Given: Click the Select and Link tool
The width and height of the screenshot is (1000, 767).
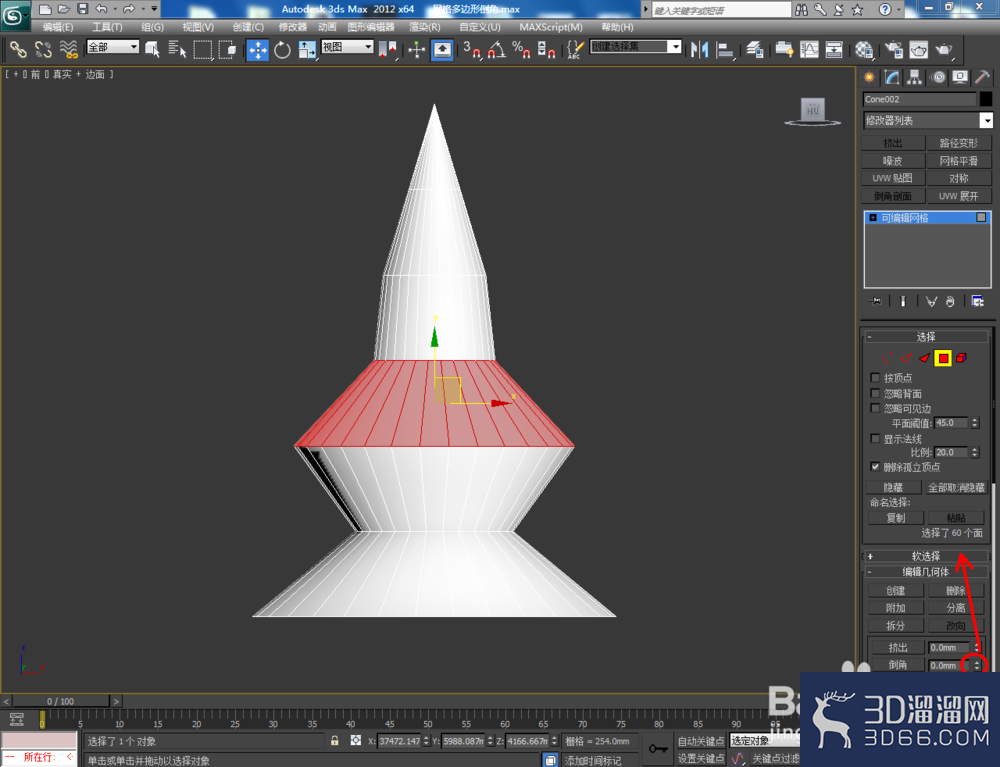Looking at the screenshot, I should pyautogui.click(x=18, y=49).
